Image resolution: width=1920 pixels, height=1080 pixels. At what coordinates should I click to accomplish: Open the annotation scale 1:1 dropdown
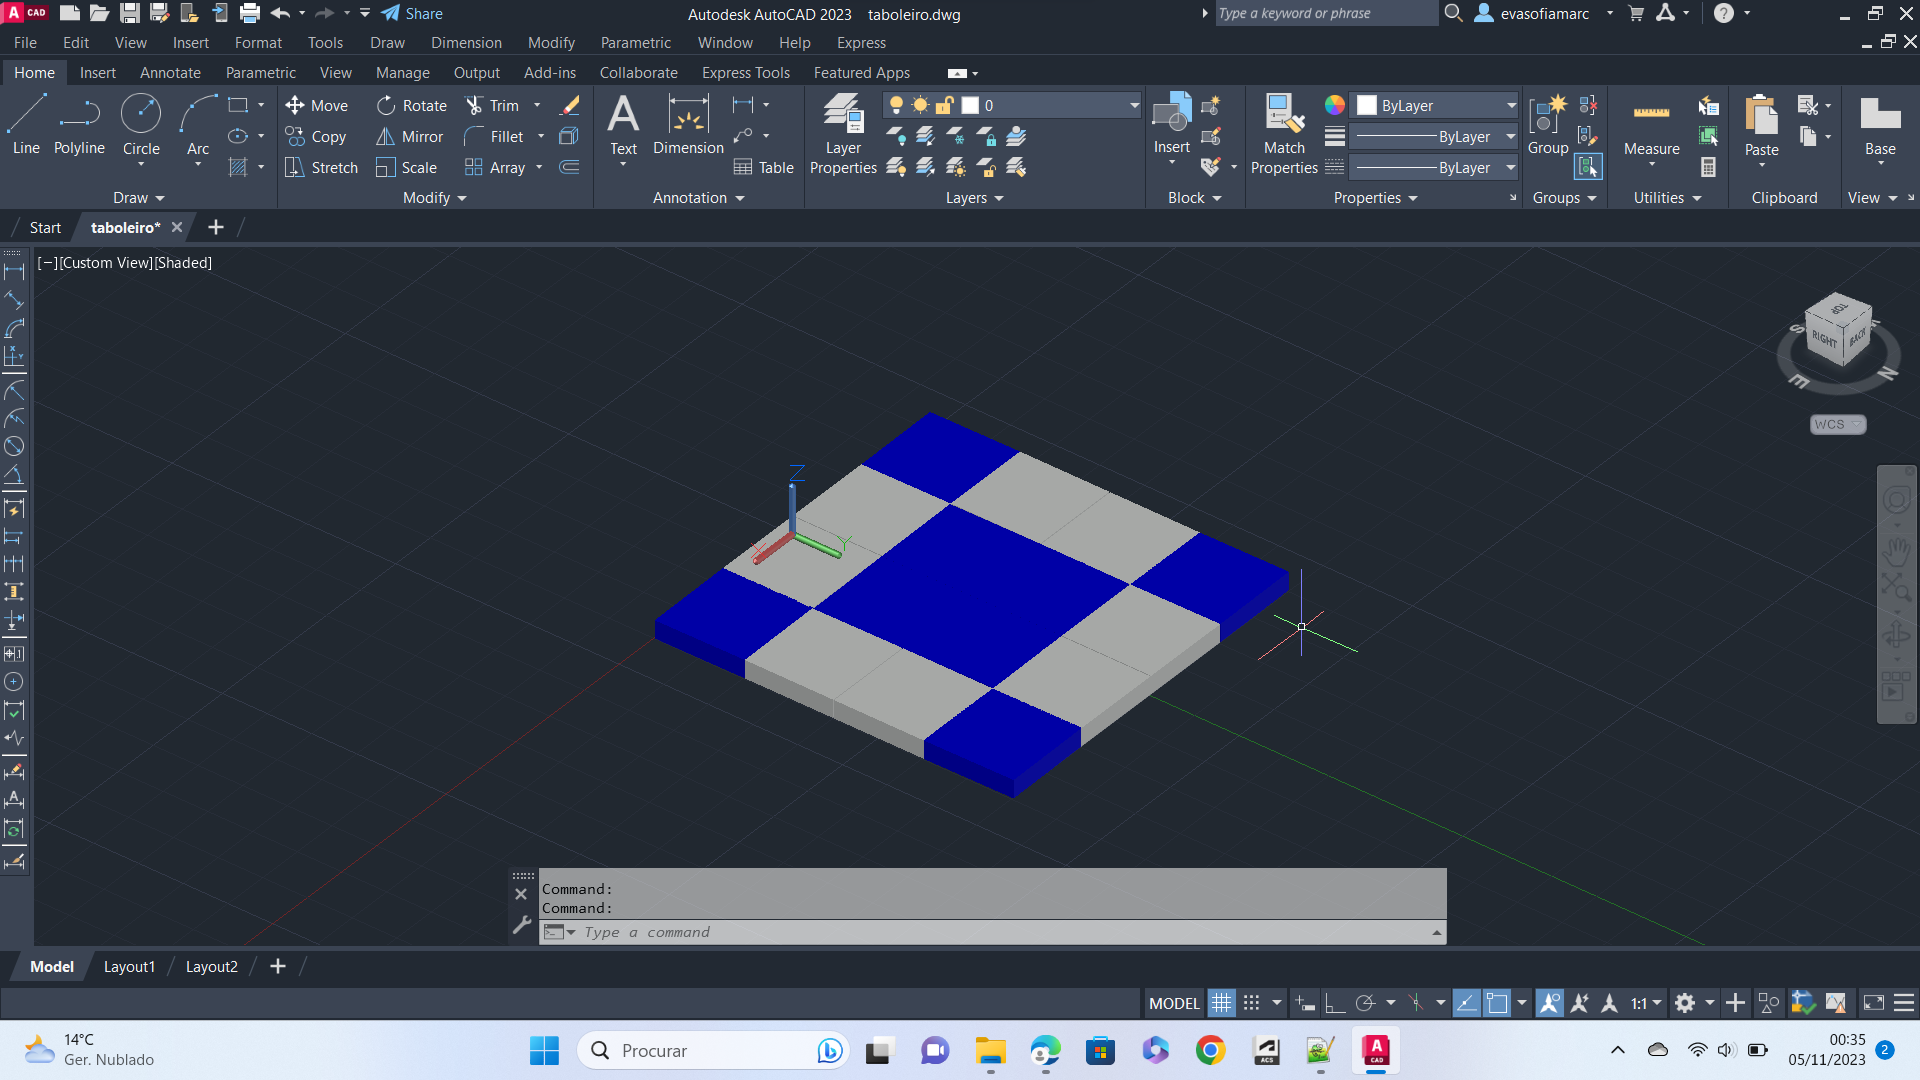pos(1645,1003)
